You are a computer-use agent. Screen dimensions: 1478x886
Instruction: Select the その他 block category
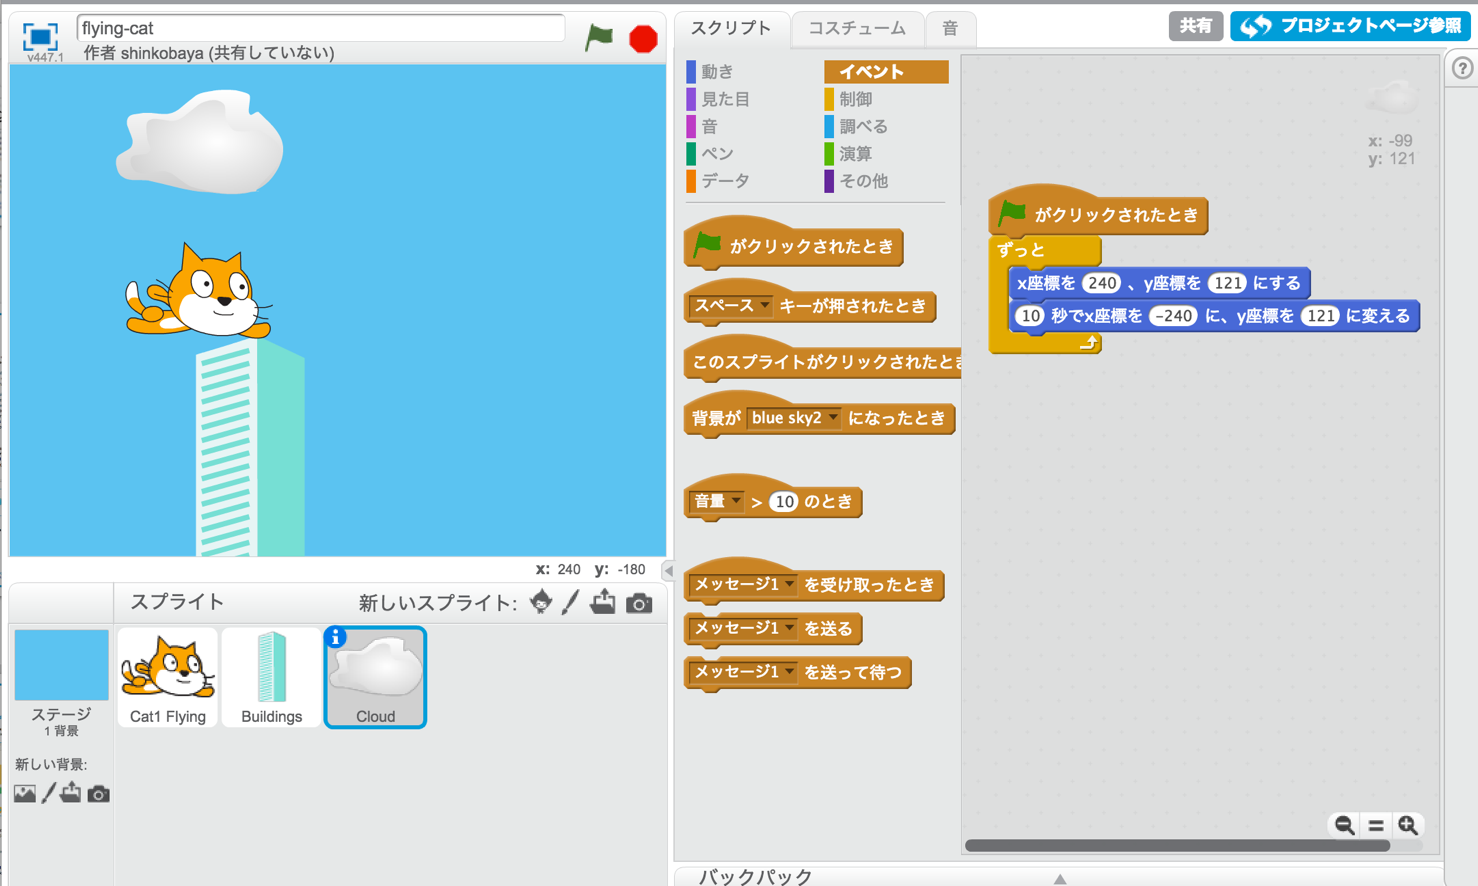tap(863, 181)
